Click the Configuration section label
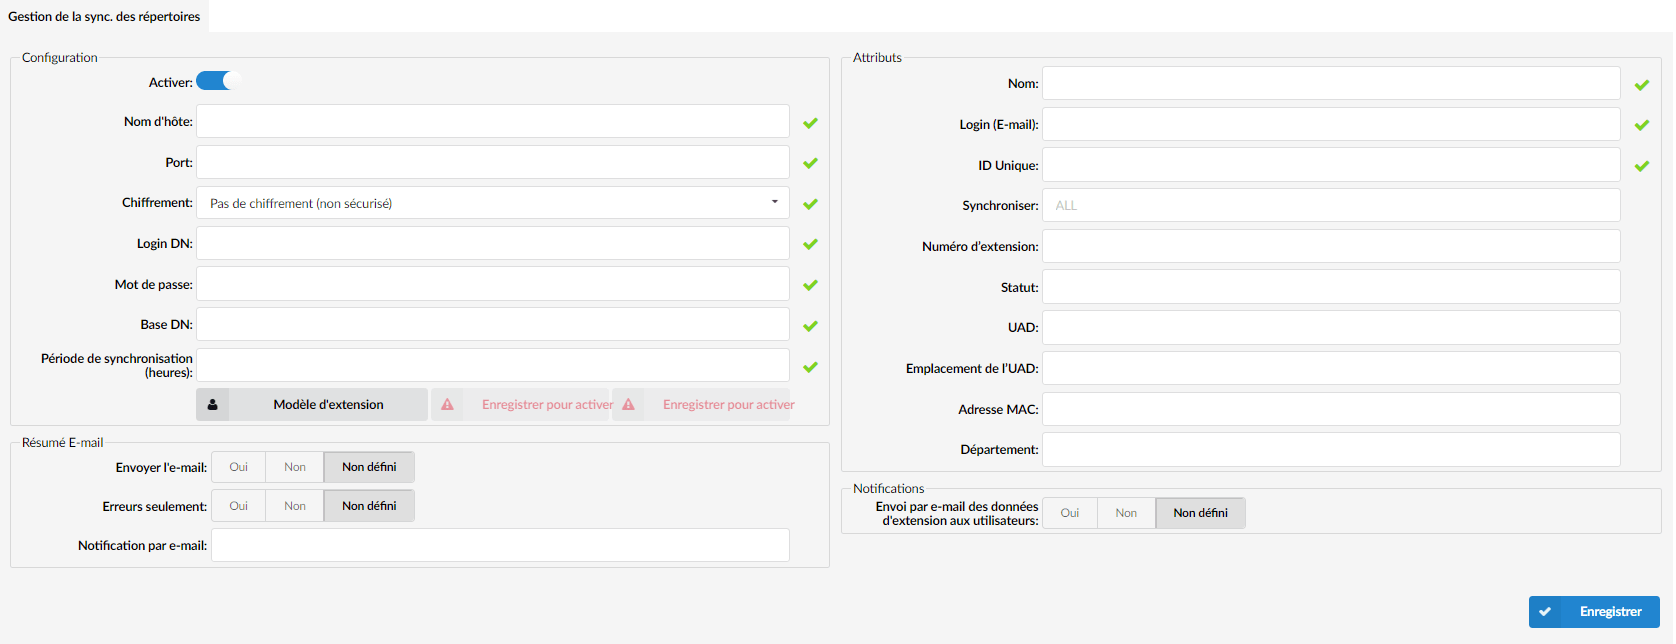The image size is (1676, 644). coord(60,57)
